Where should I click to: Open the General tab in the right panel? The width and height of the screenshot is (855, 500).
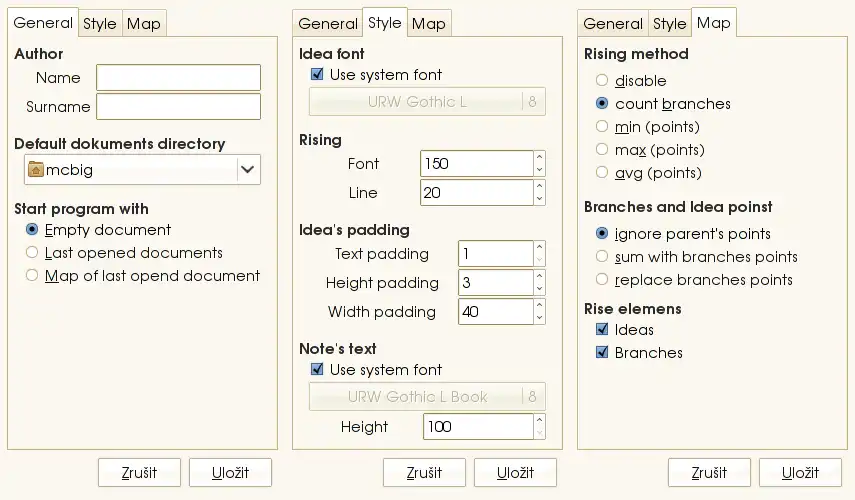coord(613,24)
